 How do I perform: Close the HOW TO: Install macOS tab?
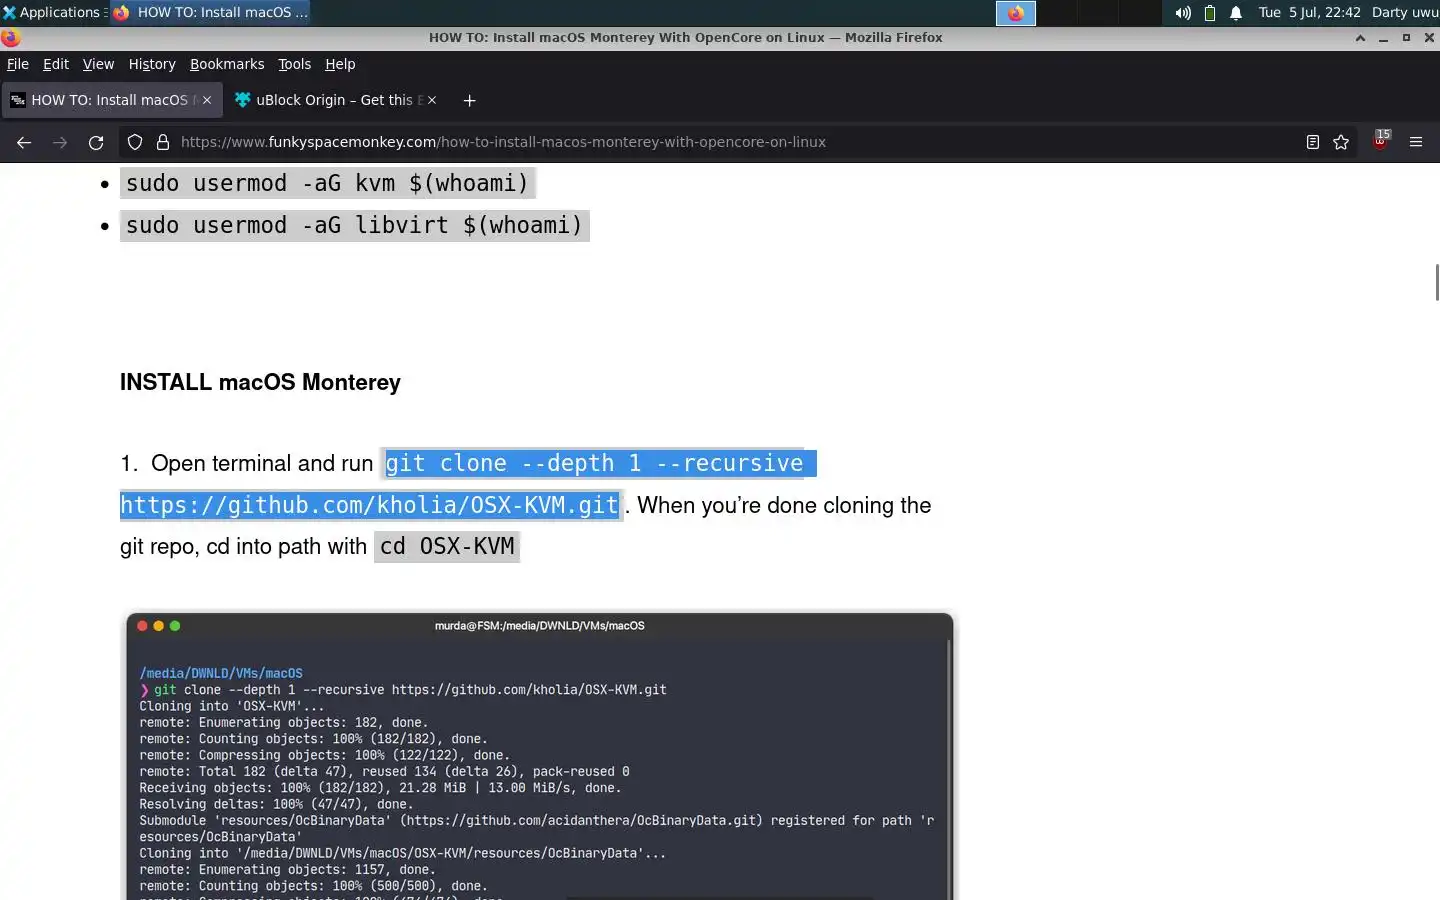coord(207,100)
